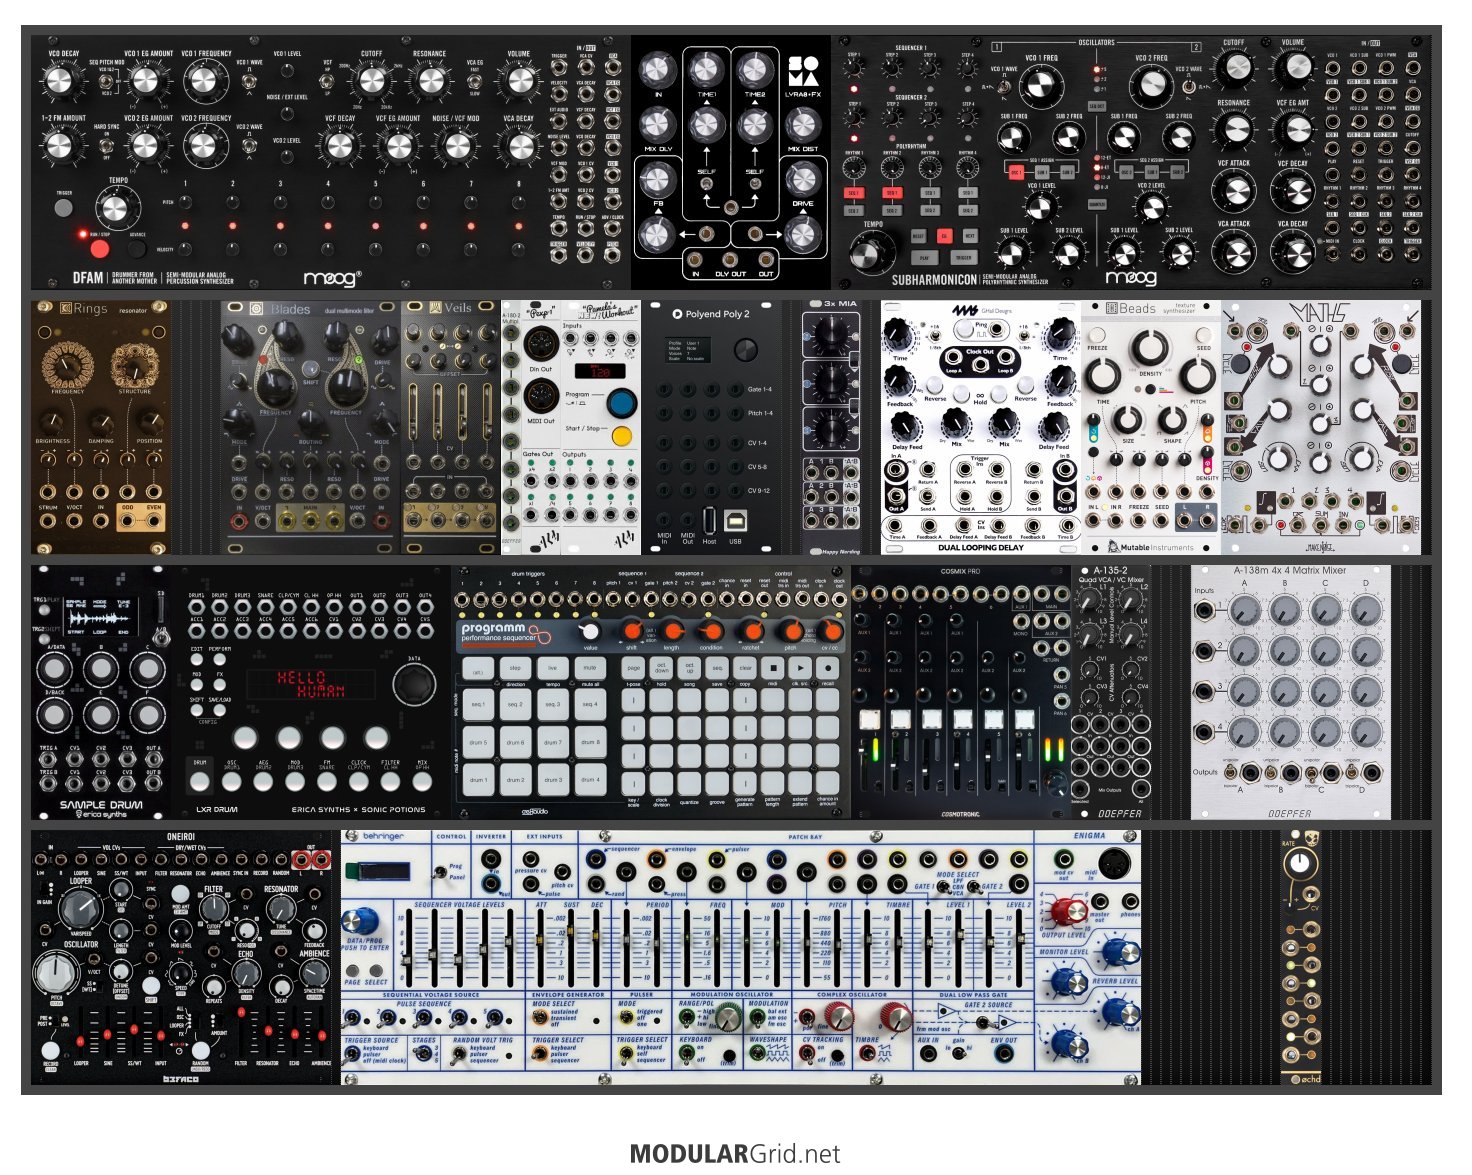Click the 'step' pad on Programm
The image size is (1472, 1175).
(515, 667)
